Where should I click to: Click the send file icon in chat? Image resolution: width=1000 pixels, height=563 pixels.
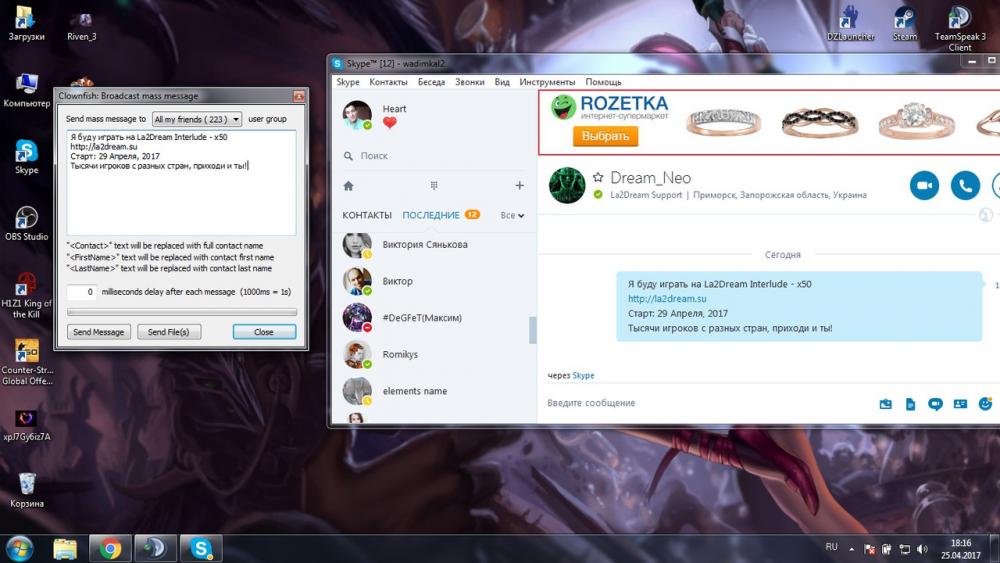910,404
